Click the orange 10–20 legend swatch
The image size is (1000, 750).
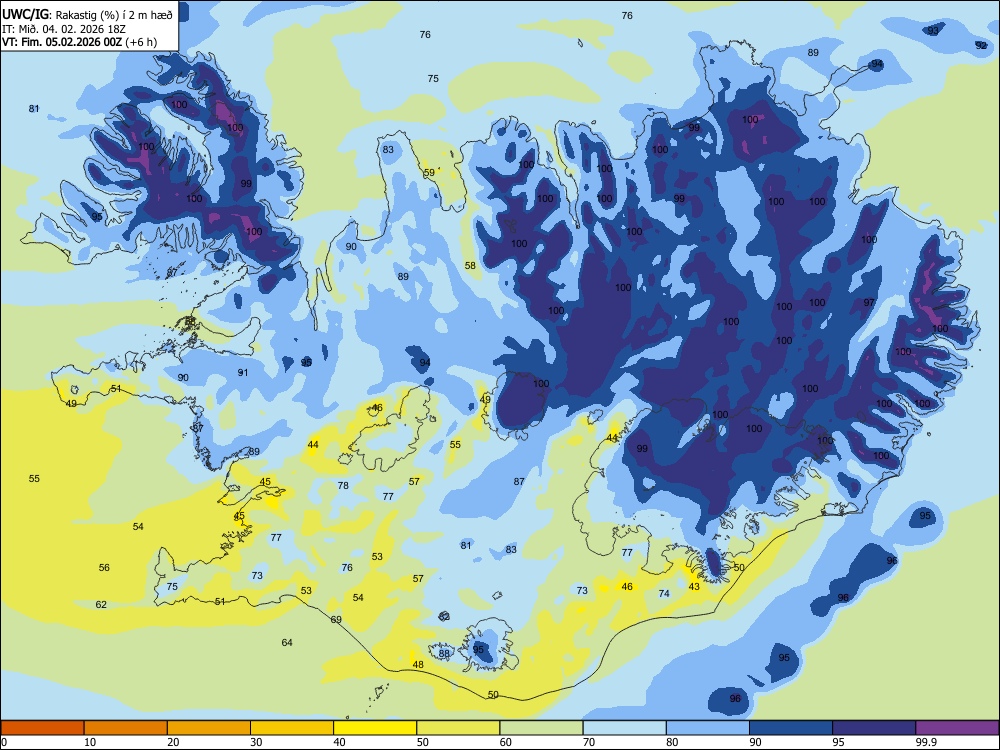126,728
